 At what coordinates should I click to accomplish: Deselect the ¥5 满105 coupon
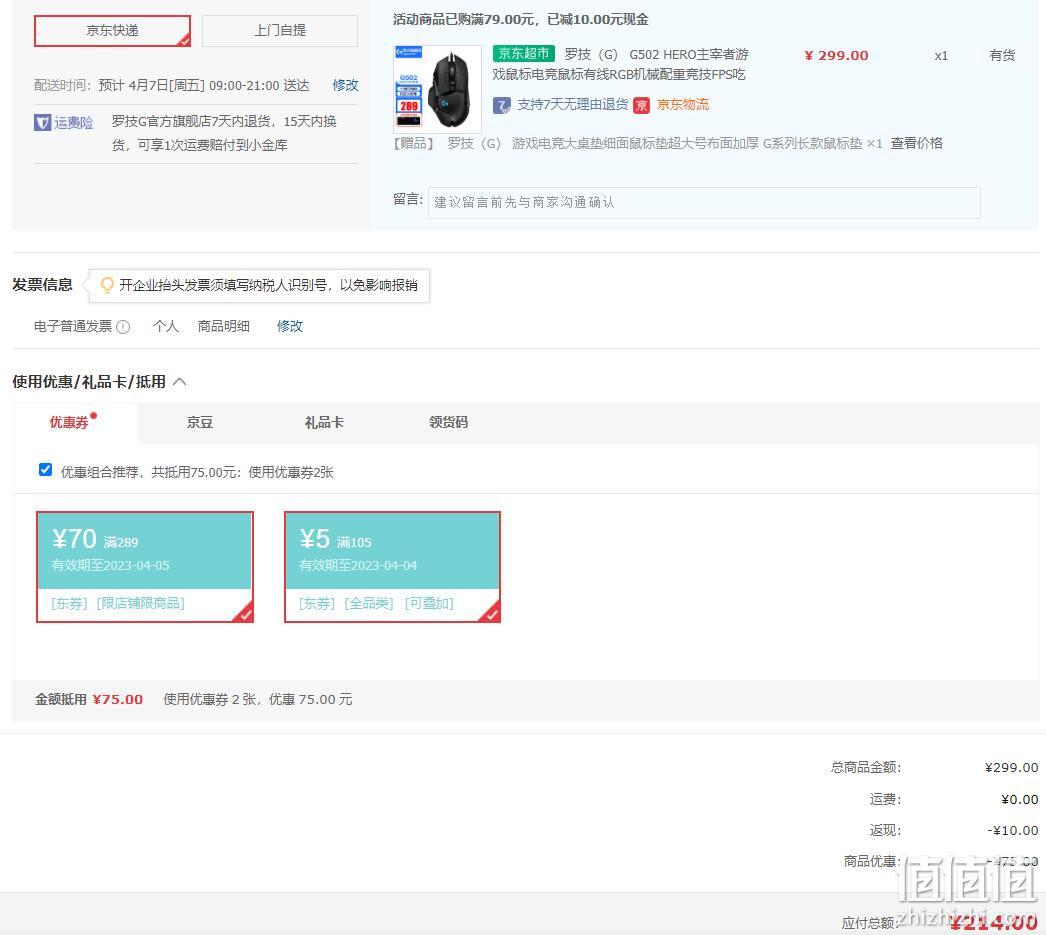392,567
